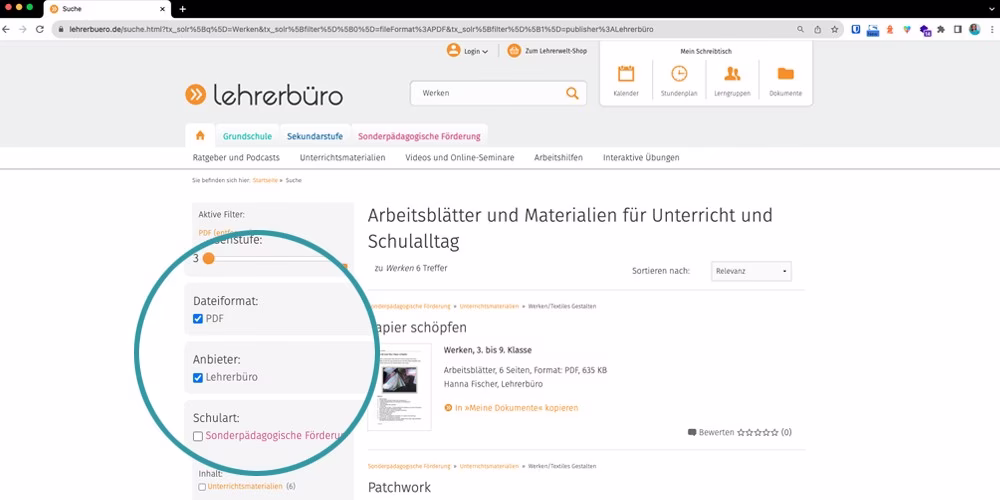
Task: Open the Stundenplan clock icon
Action: point(679,73)
